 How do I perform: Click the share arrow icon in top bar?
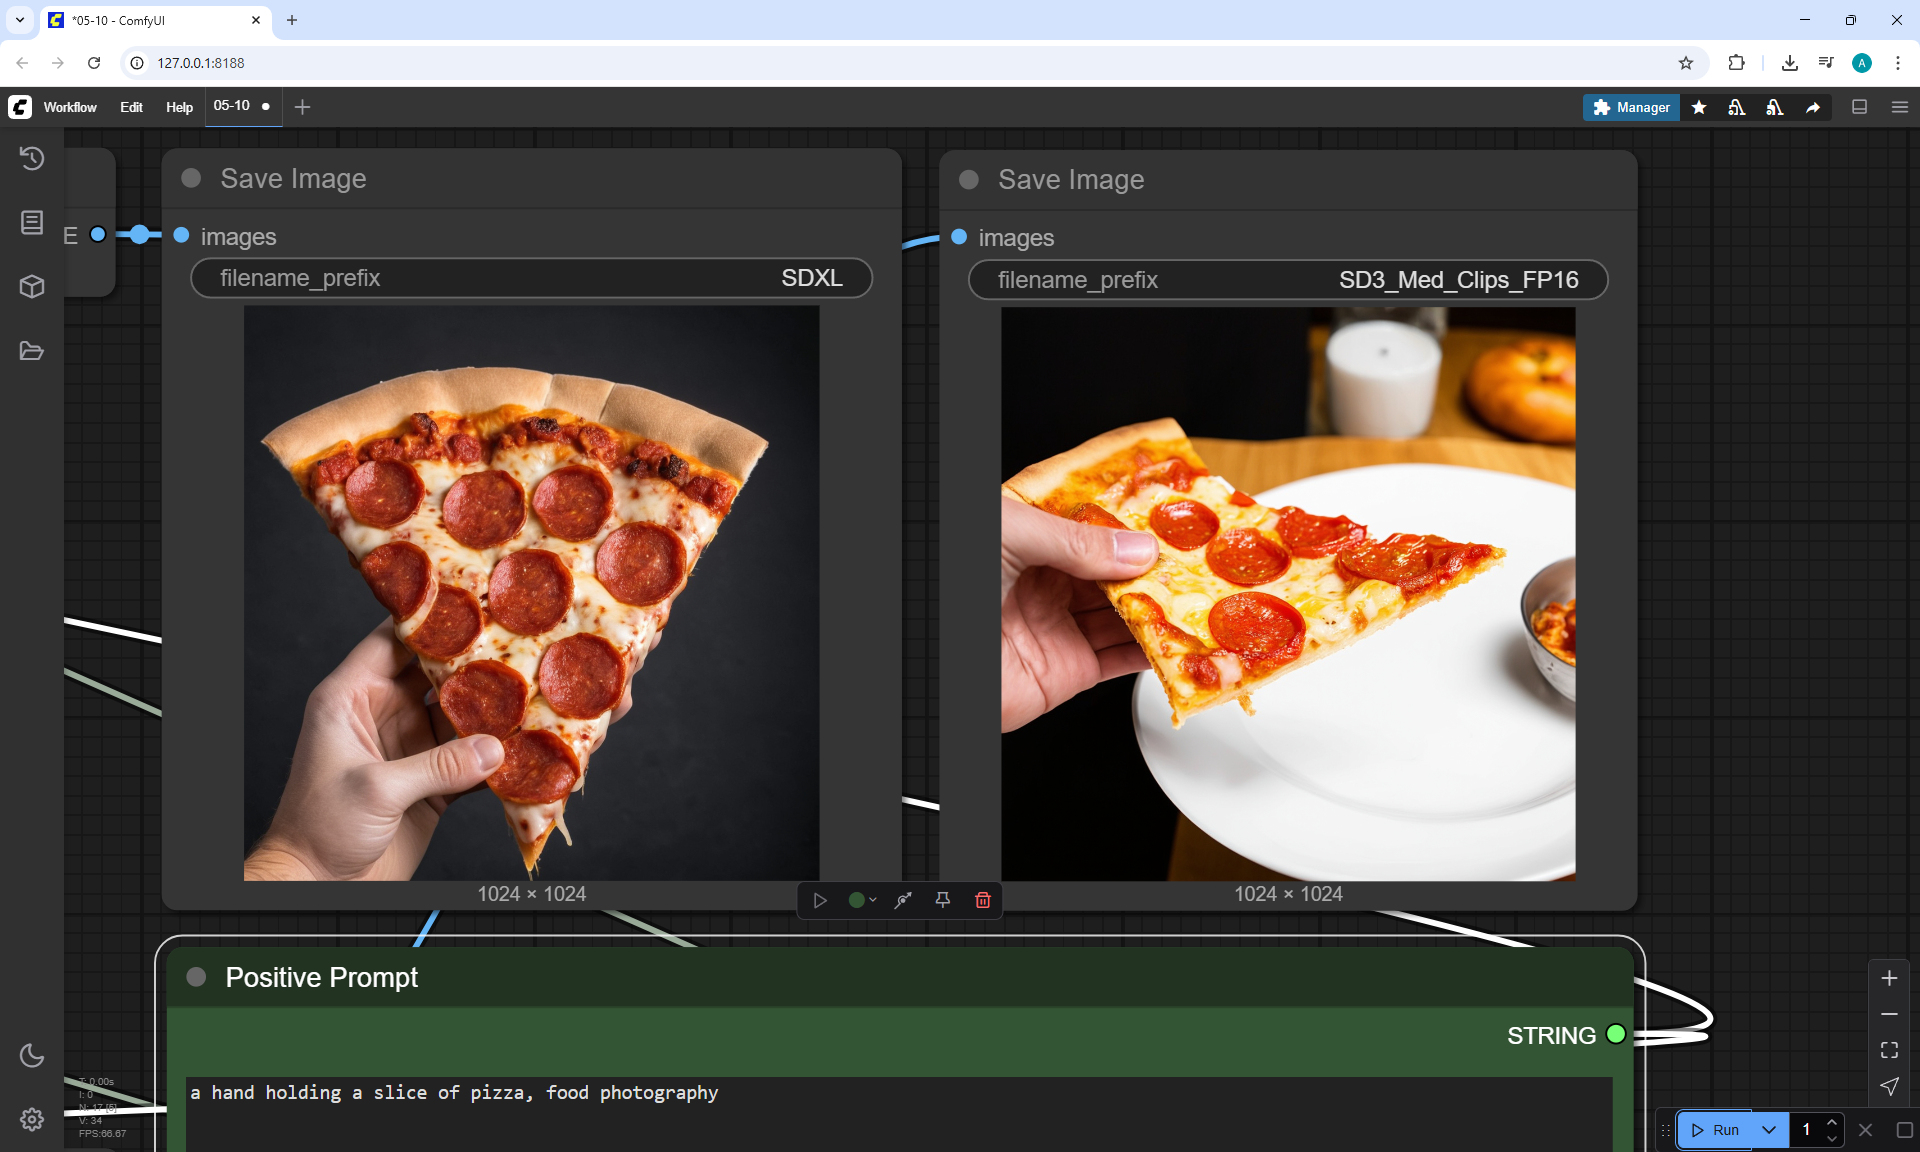1812,107
